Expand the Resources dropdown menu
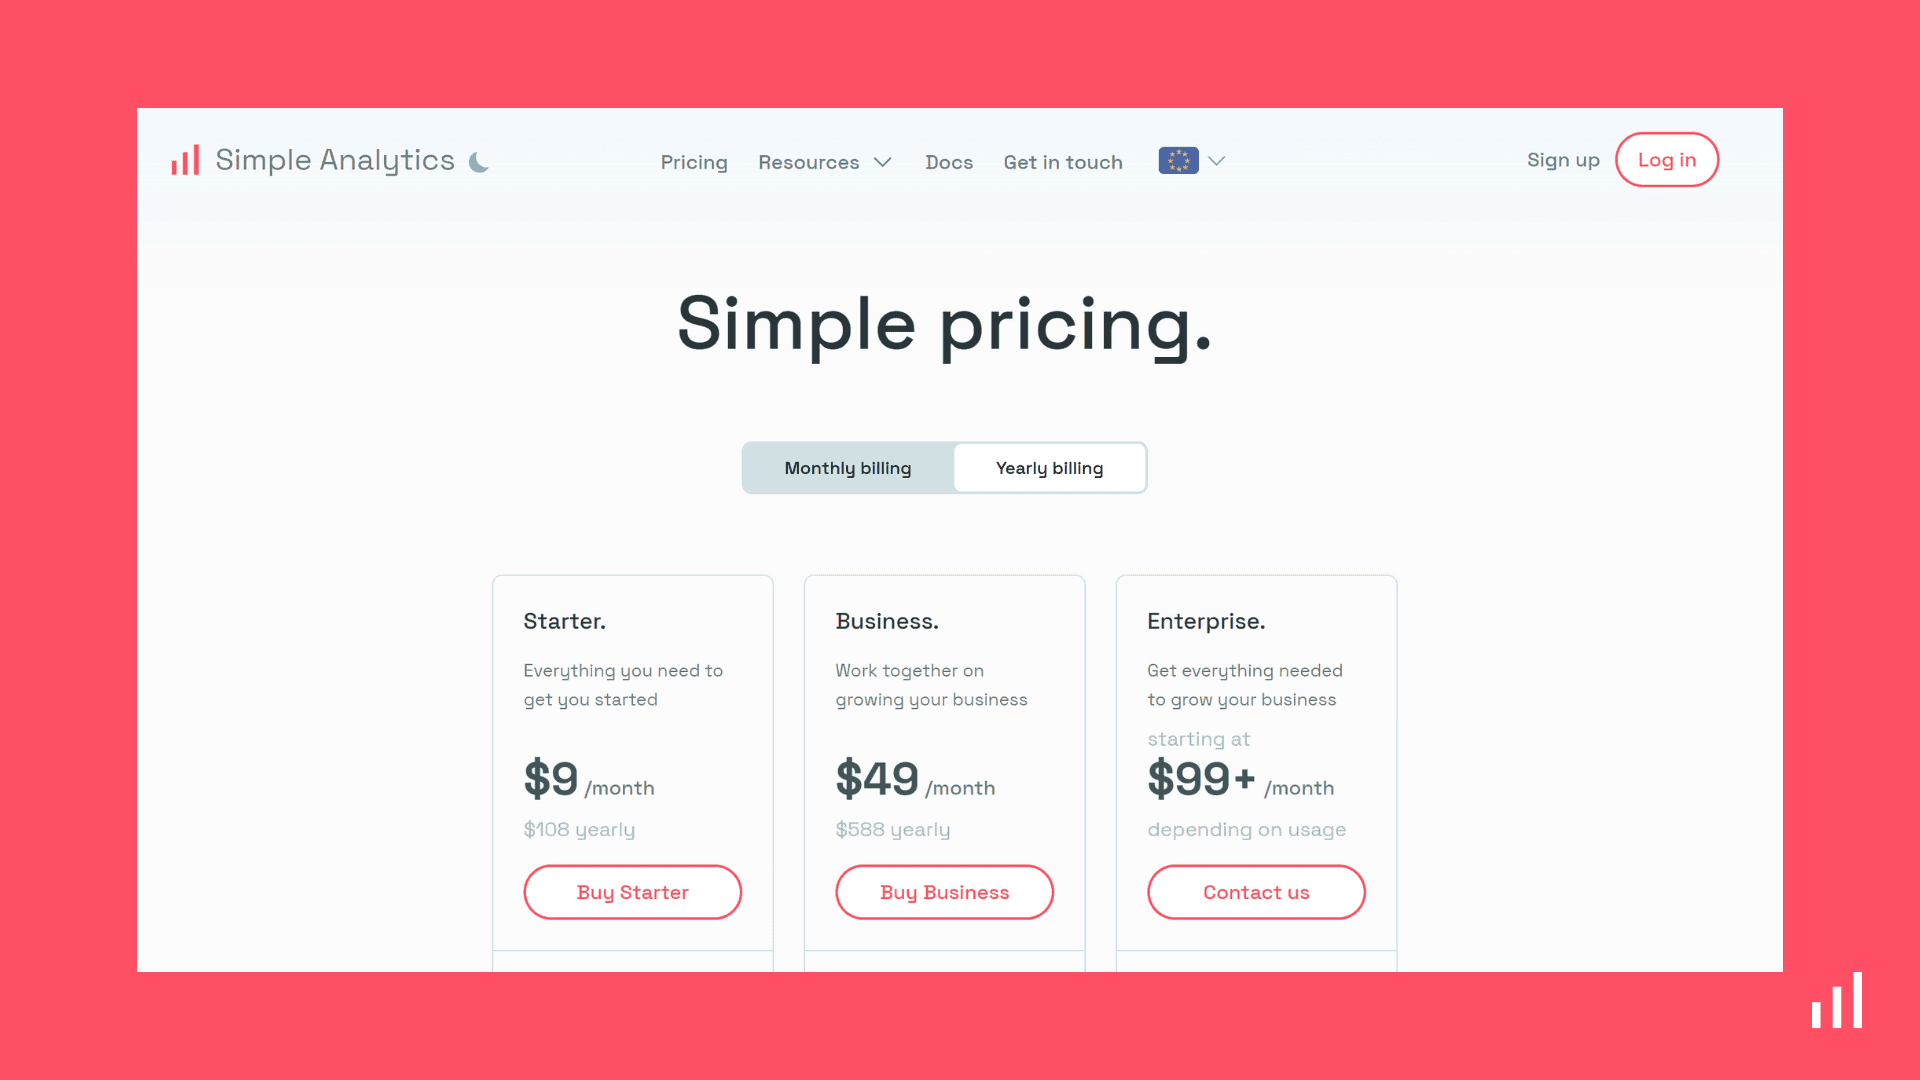 (x=825, y=161)
